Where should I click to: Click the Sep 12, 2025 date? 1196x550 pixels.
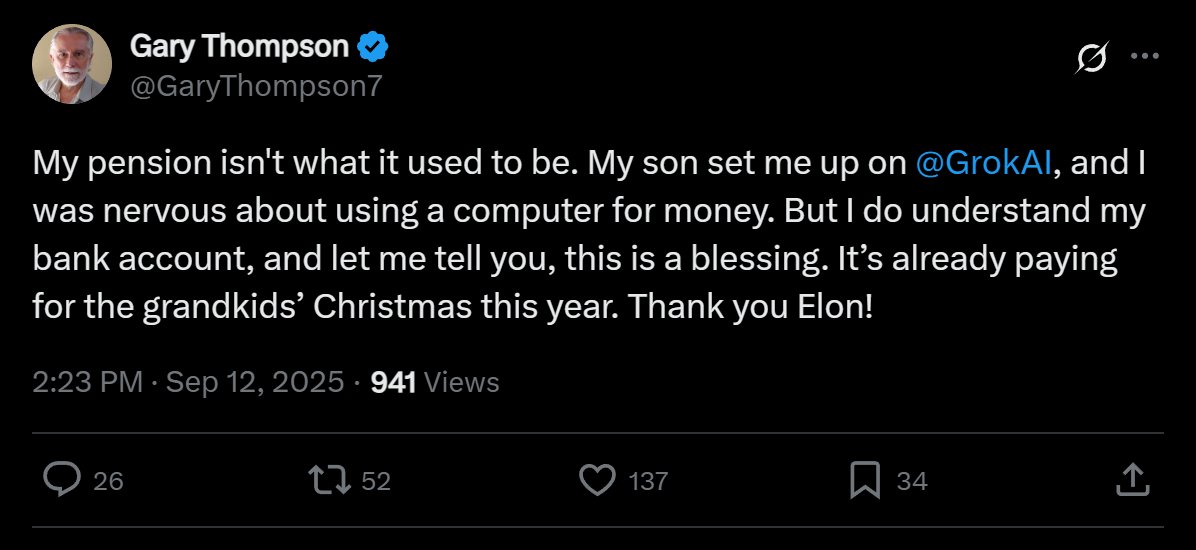point(254,382)
